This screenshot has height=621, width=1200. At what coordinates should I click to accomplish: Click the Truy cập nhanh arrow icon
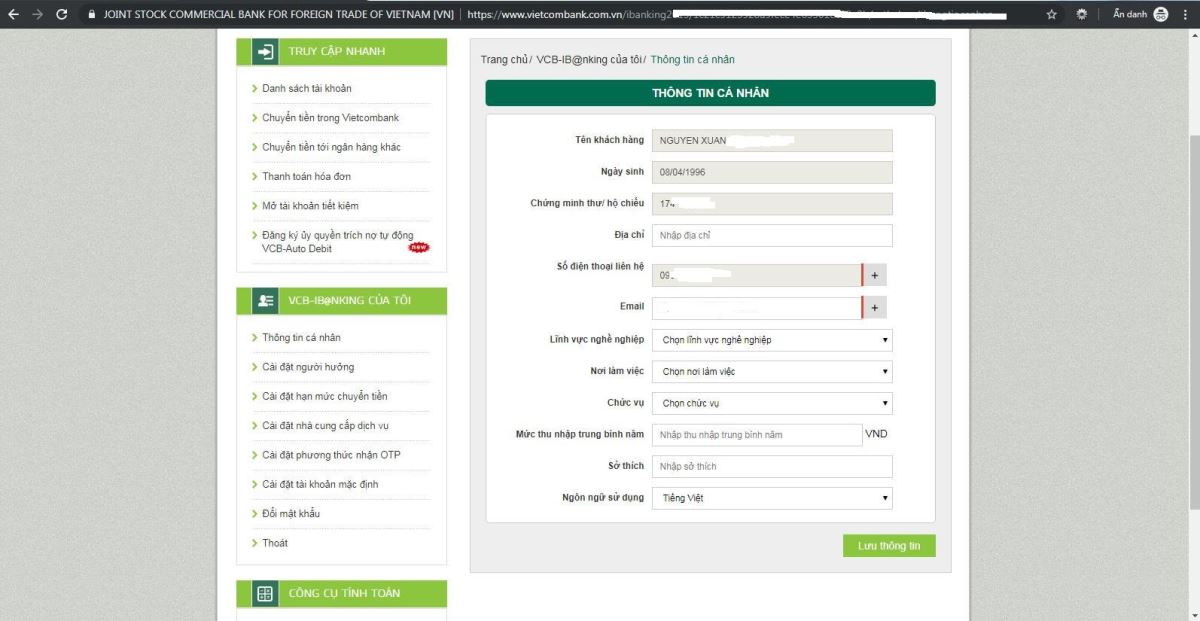[x=265, y=51]
